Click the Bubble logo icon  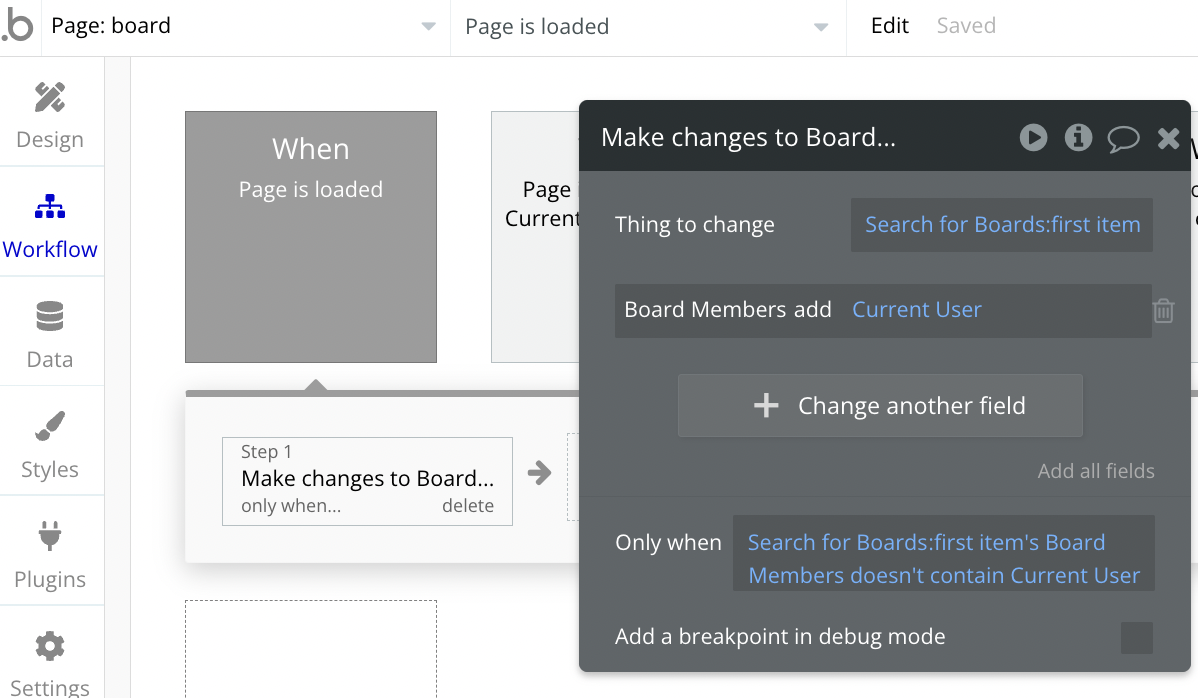click(x=17, y=27)
